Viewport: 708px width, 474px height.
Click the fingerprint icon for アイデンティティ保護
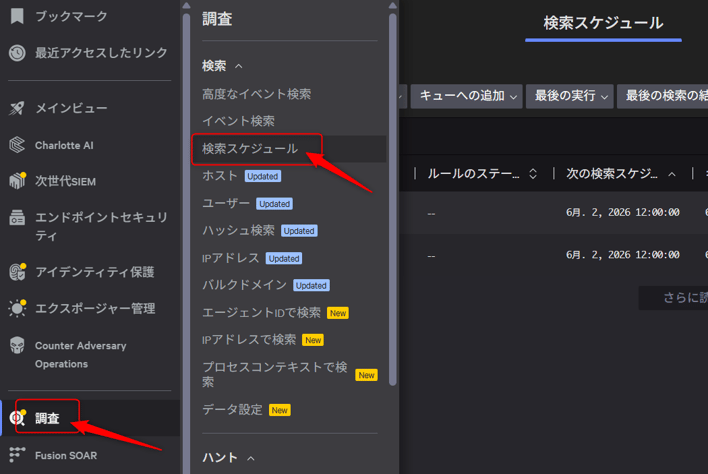click(x=17, y=272)
